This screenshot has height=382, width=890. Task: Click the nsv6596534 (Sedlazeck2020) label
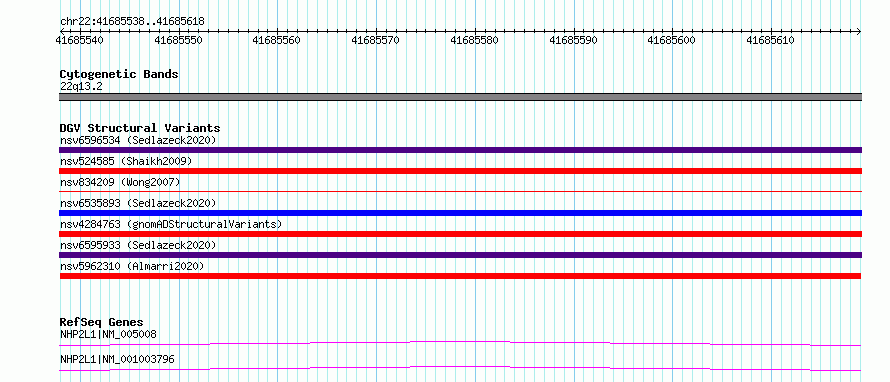click(138, 140)
